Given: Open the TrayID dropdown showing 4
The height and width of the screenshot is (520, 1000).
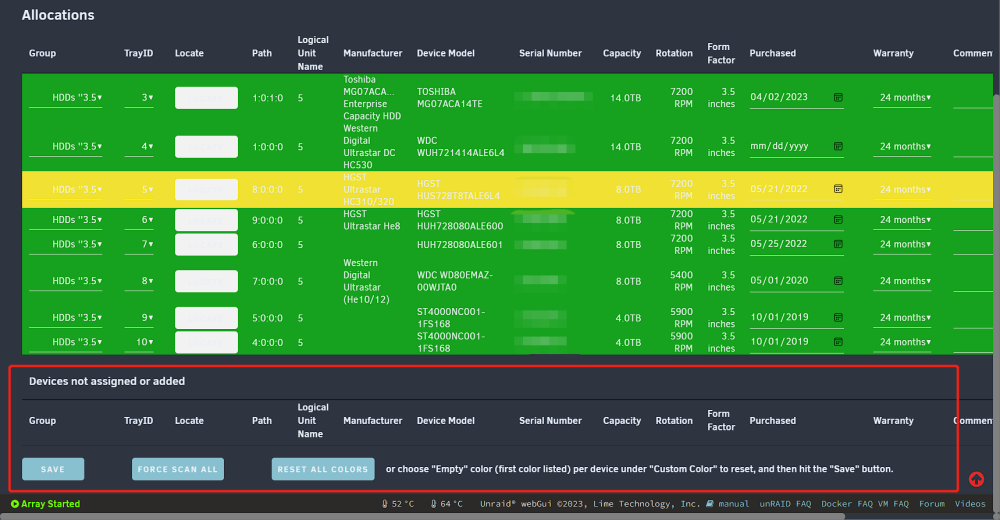Looking at the screenshot, I should (x=139, y=147).
